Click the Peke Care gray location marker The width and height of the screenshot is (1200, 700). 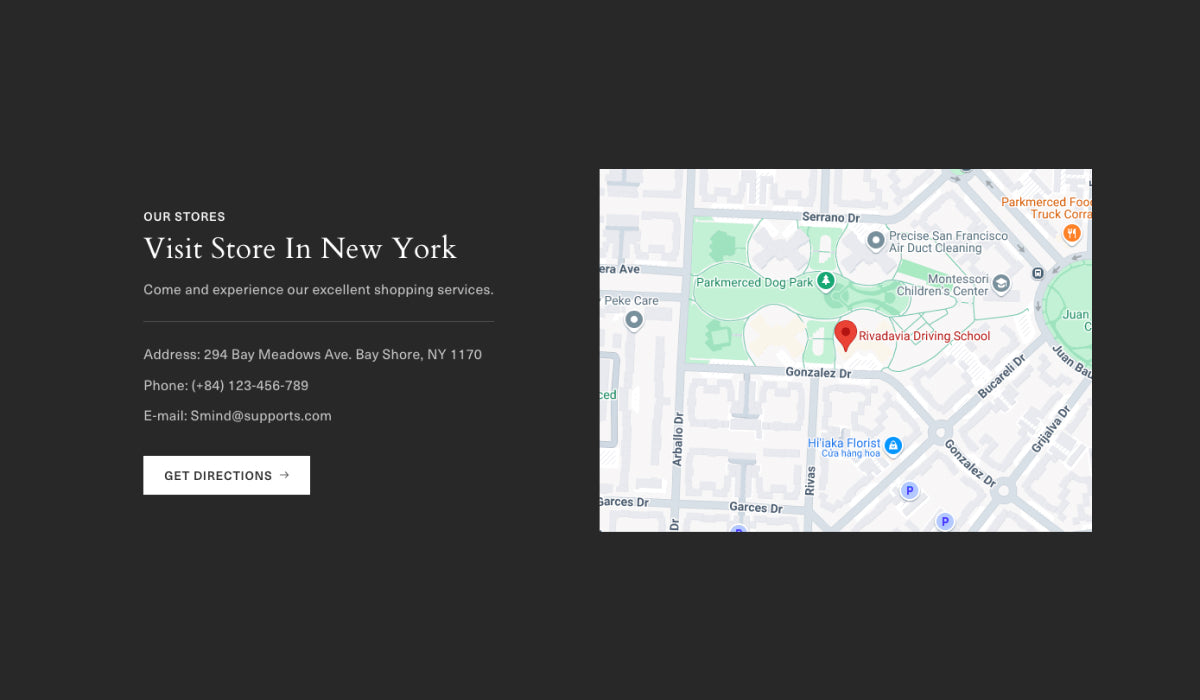(x=633, y=319)
